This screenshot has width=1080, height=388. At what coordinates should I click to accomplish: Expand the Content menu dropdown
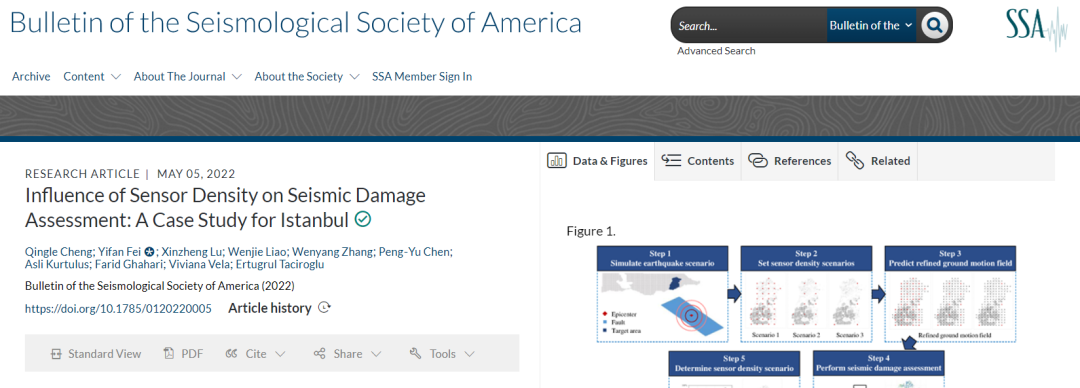point(92,76)
